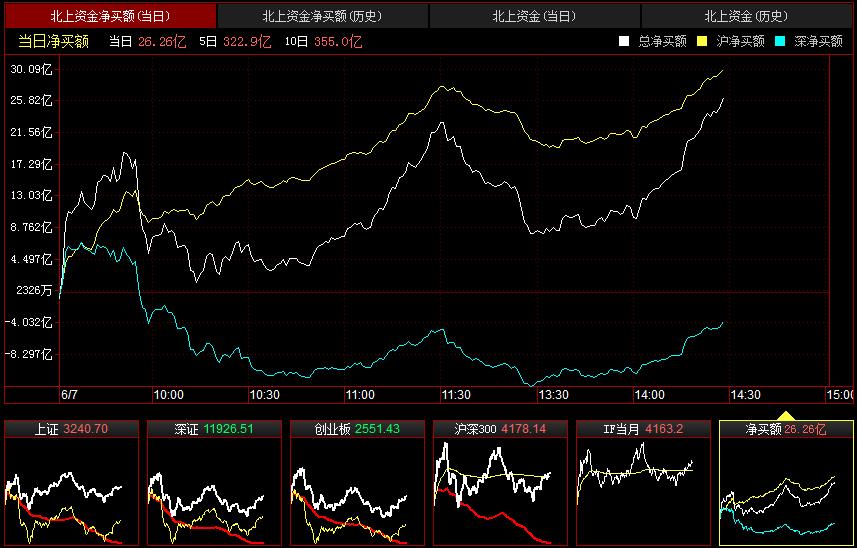Open the 北上资金(当日) tab

pos(534,15)
